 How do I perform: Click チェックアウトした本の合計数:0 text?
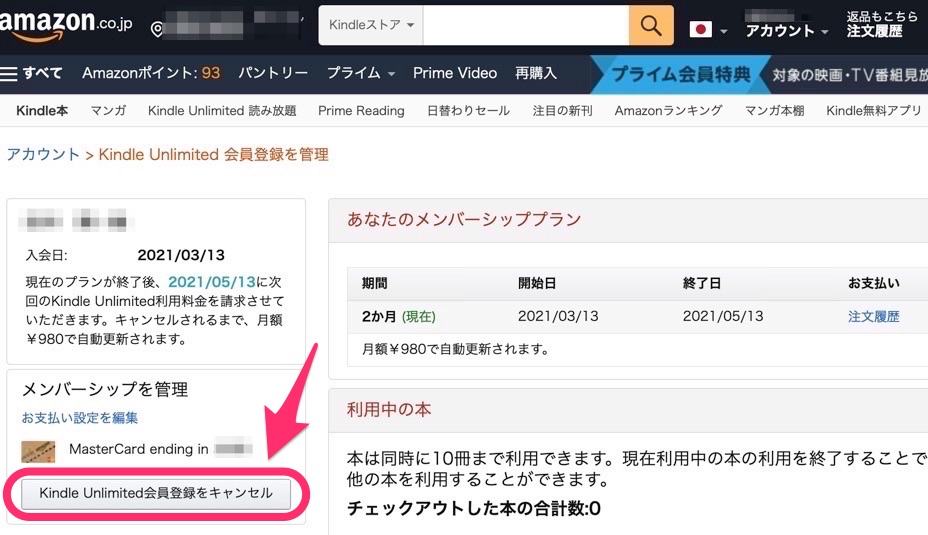tap(473, 508)
